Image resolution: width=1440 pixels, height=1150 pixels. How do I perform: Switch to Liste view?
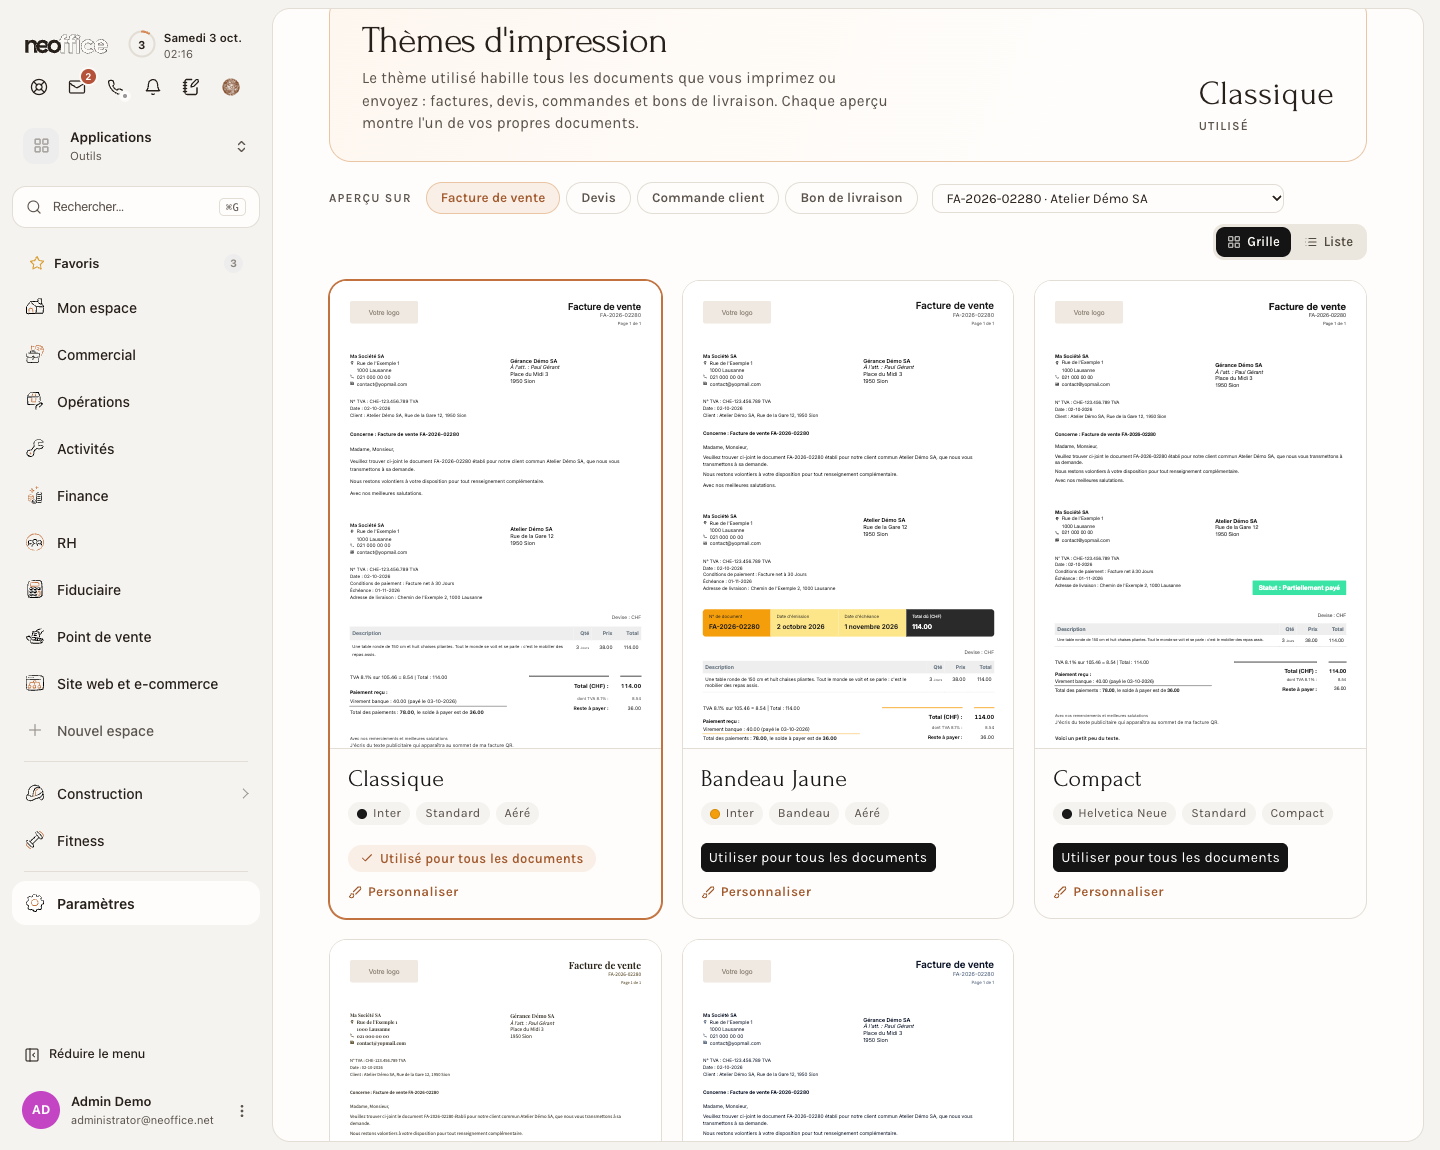coord(1329,242)
